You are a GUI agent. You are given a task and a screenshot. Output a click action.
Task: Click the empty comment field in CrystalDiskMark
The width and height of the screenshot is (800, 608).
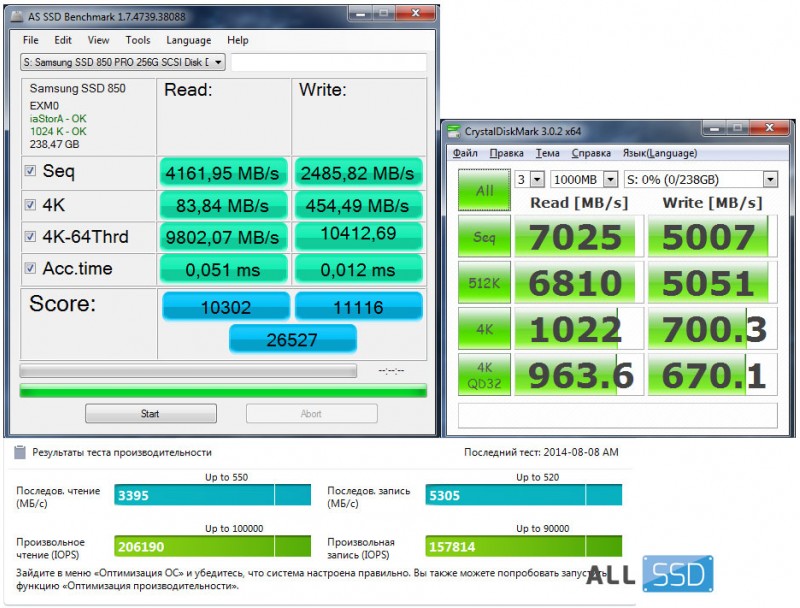[618, 415]
